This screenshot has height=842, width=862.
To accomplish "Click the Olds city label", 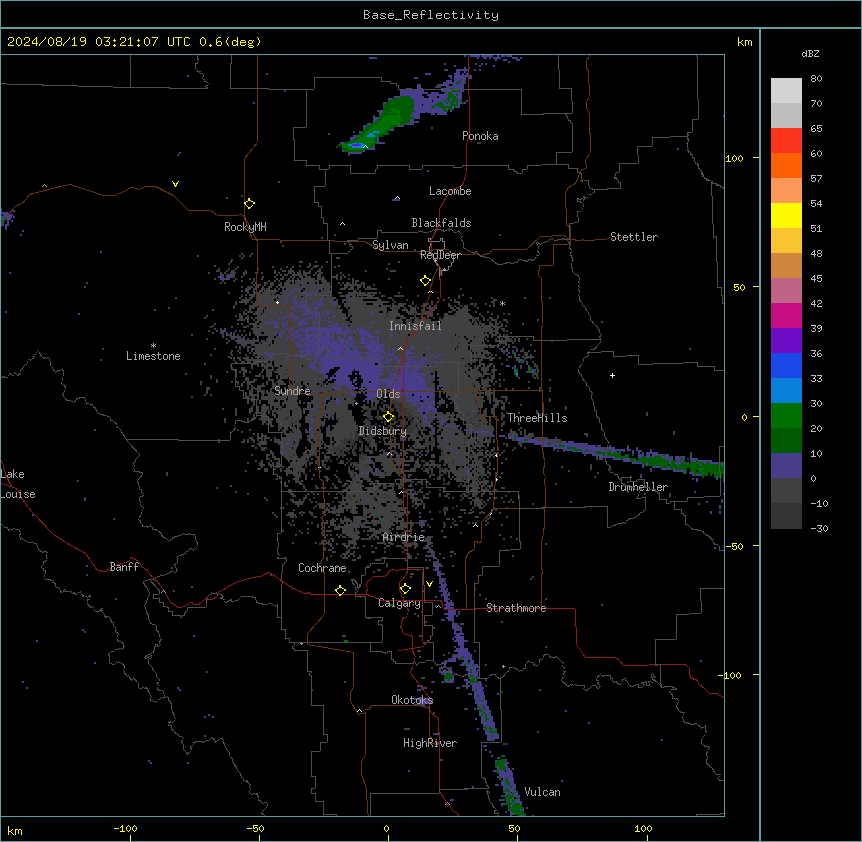I will 388,394.
